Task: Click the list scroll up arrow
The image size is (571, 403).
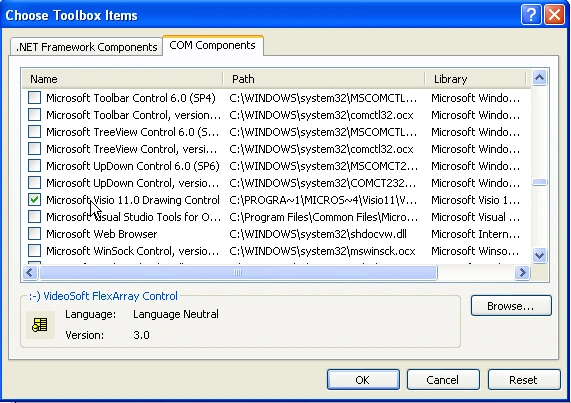Action: tap(539, 78)
